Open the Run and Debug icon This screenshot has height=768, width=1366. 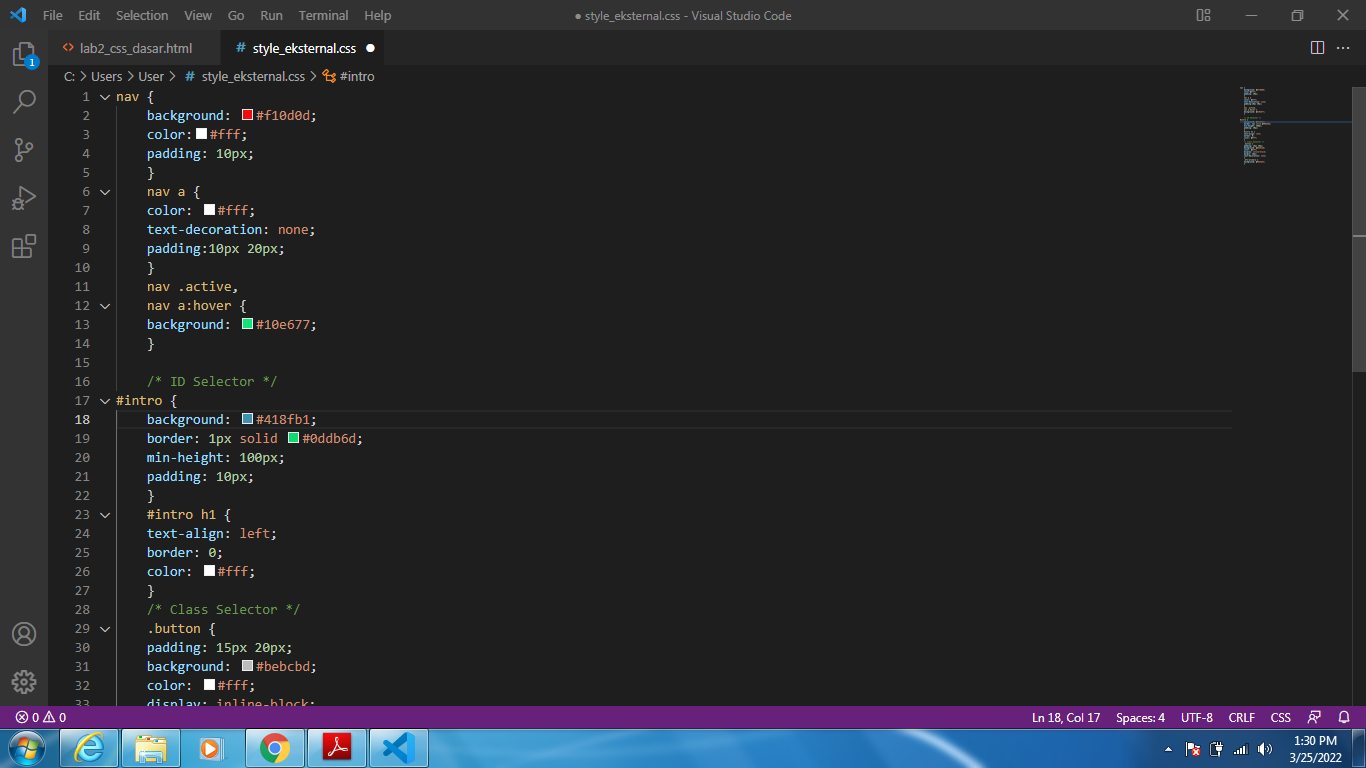(x=24, y=198)
